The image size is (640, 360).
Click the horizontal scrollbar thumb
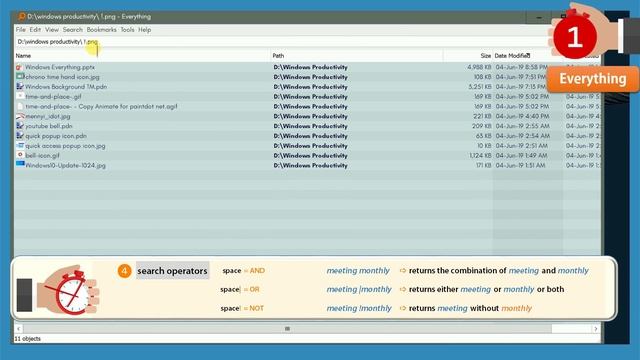click(287, 329)
